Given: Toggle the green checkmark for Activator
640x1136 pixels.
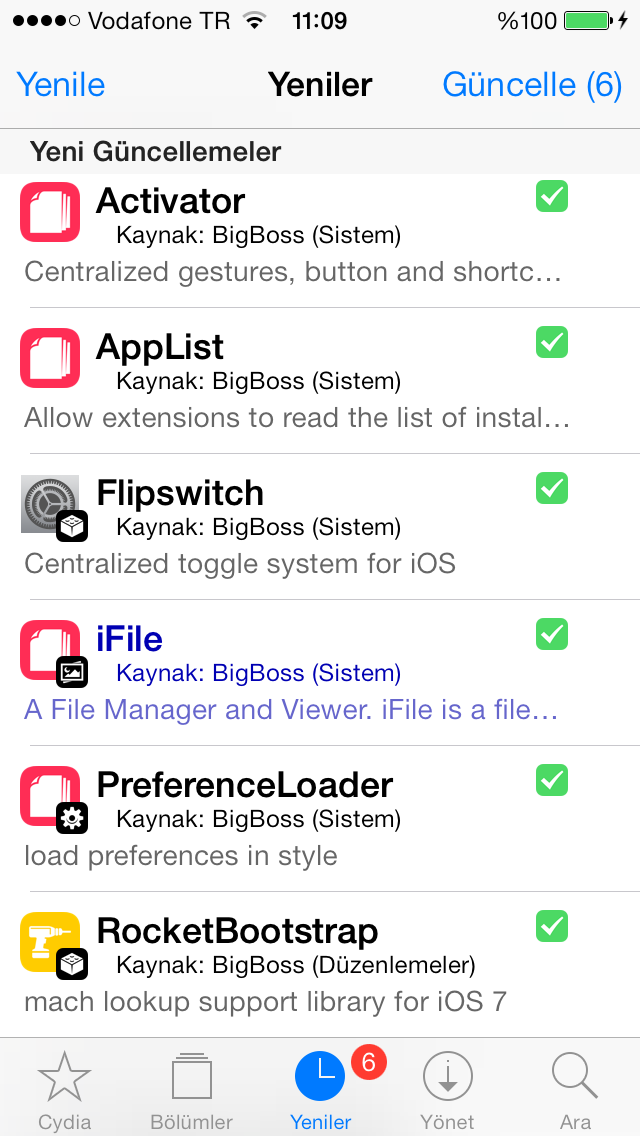Looking at the screenshot, I should [552, 196].
